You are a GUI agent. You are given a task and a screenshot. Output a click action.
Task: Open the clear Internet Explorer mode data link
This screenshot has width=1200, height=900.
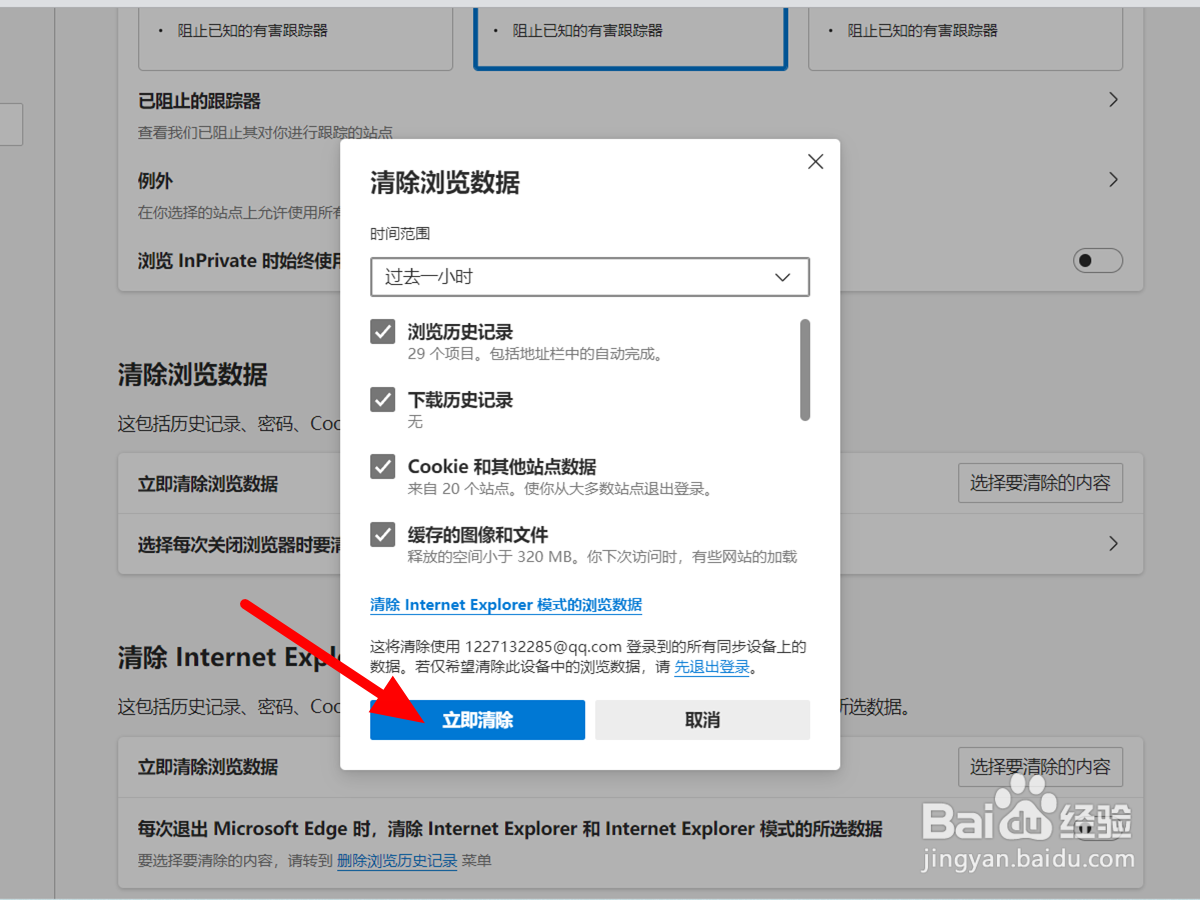click(506, 605)
